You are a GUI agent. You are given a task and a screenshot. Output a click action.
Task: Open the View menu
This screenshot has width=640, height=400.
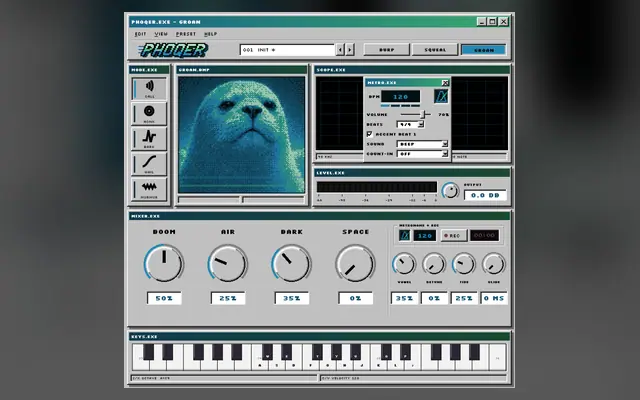point(161,34)
